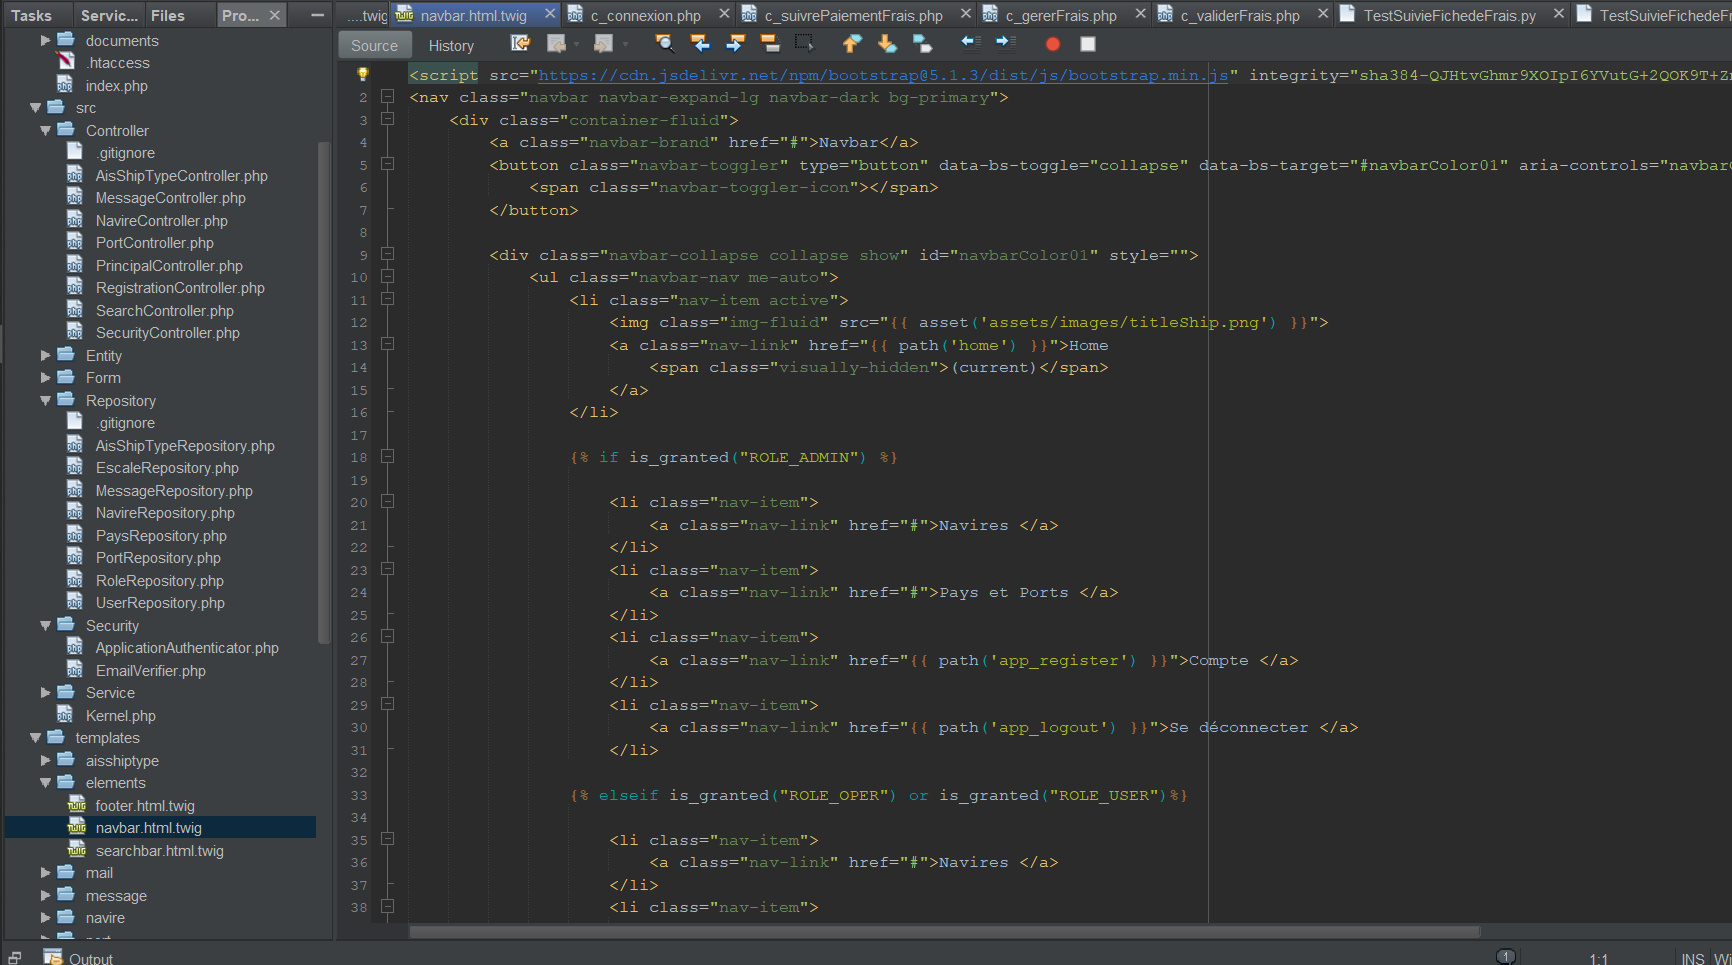Select Kernel.php in project tree
Screen dimensions: 1732x965
120,716
